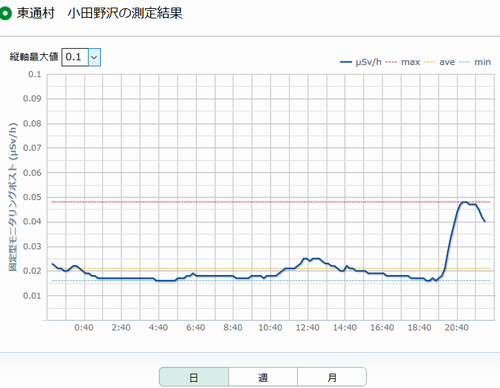The height and width of the screenshot is (388, 500).
Task: Click the peak of the blue curve near 20:40
Action: coord(464,202)
